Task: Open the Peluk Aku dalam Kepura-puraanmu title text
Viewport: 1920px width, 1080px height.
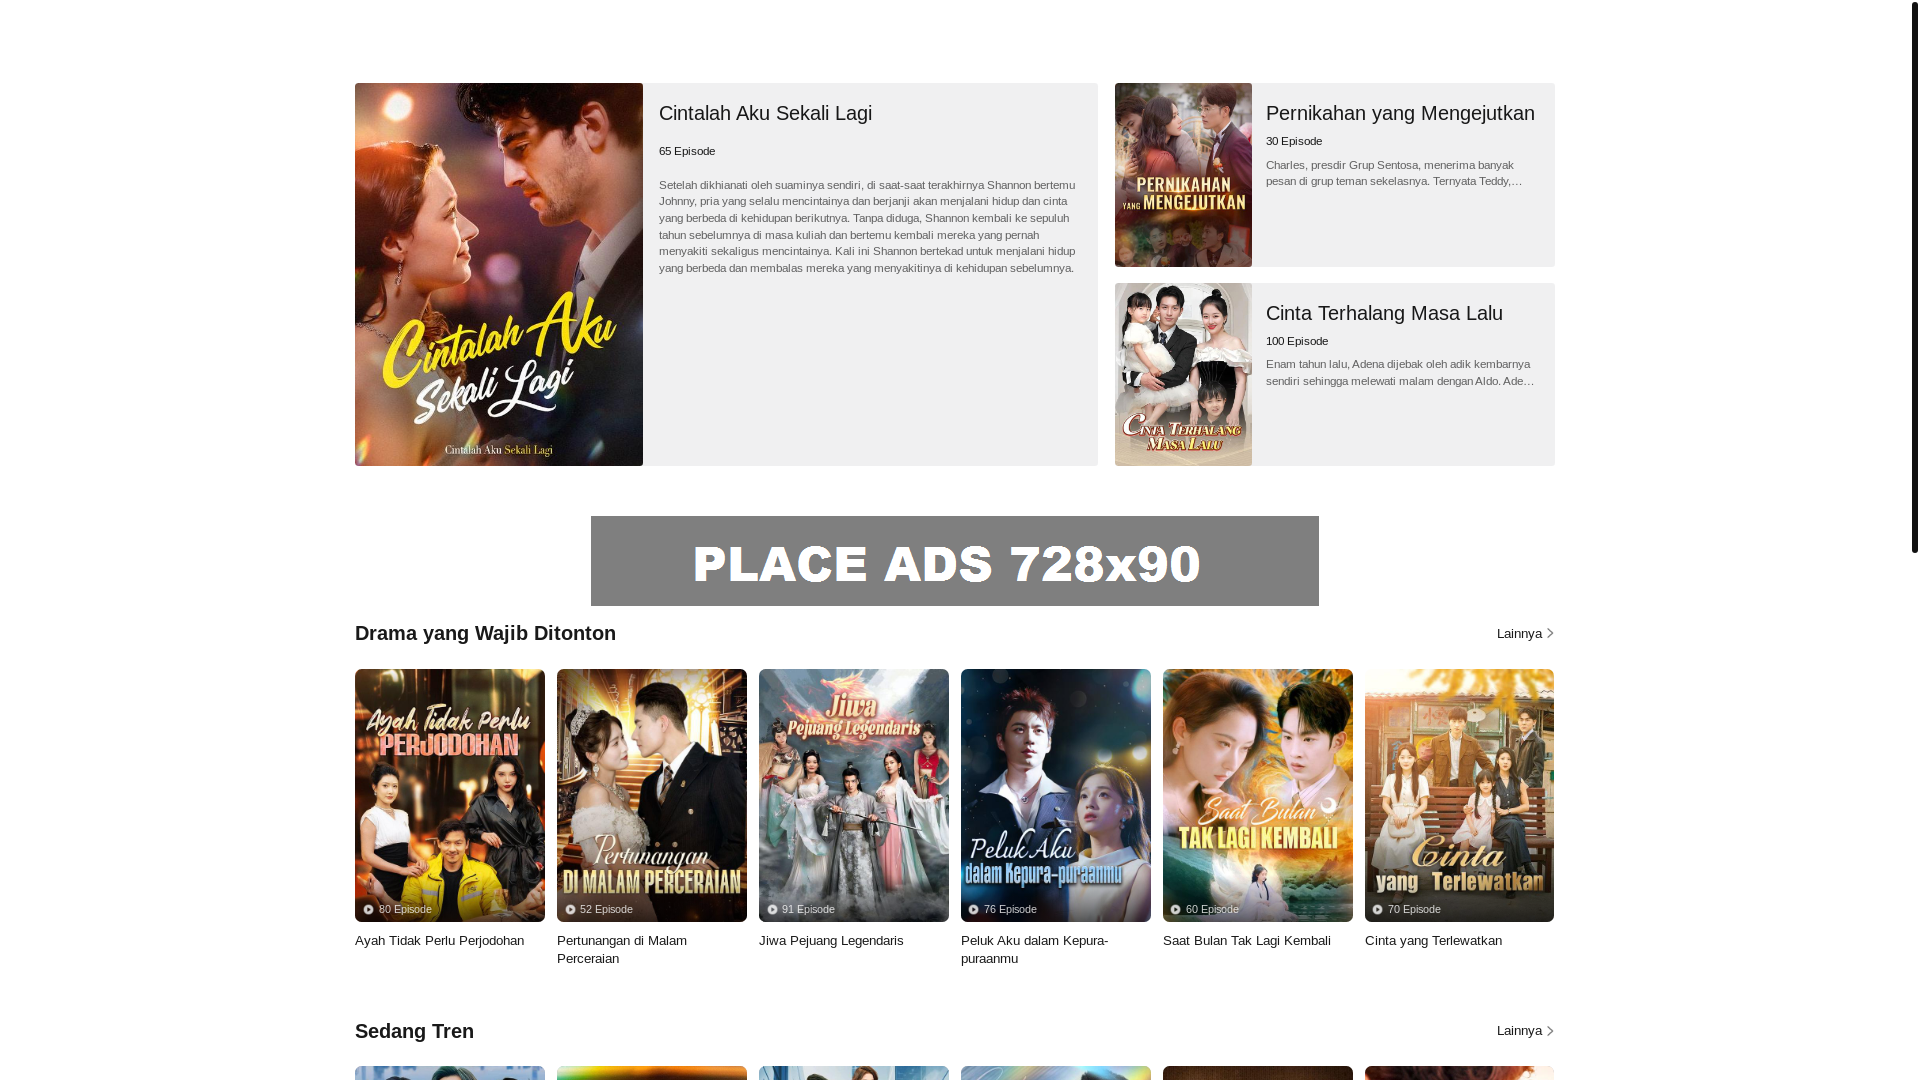Action: click(1034, 950)
